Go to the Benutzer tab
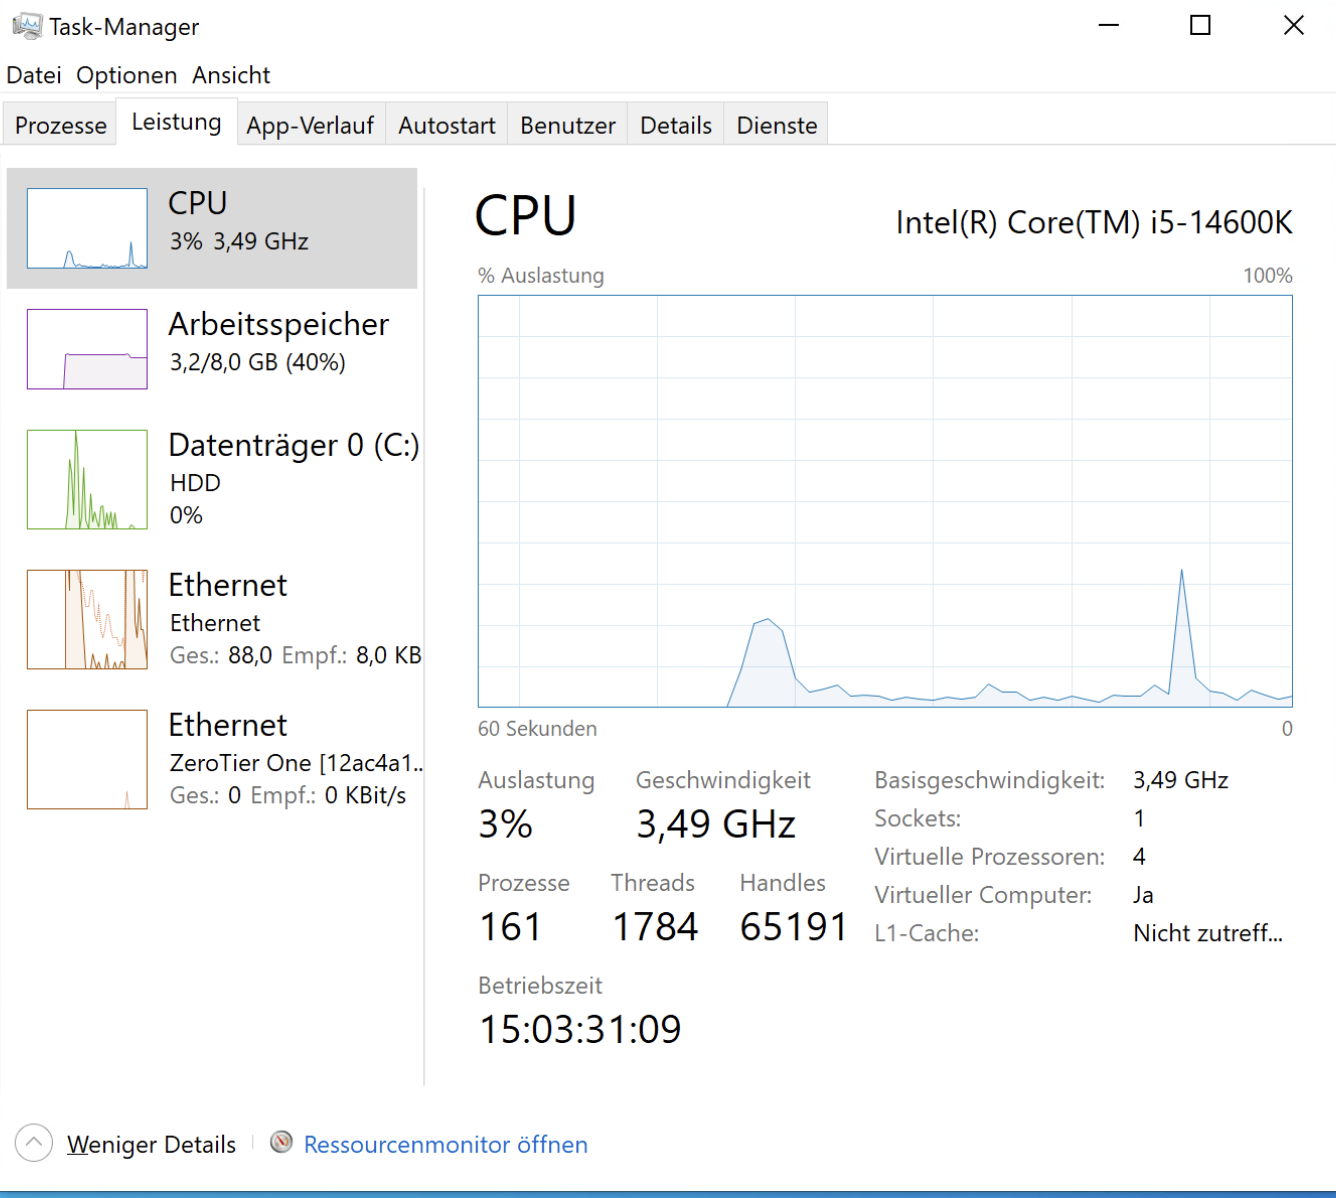 [x=568, y=125]
